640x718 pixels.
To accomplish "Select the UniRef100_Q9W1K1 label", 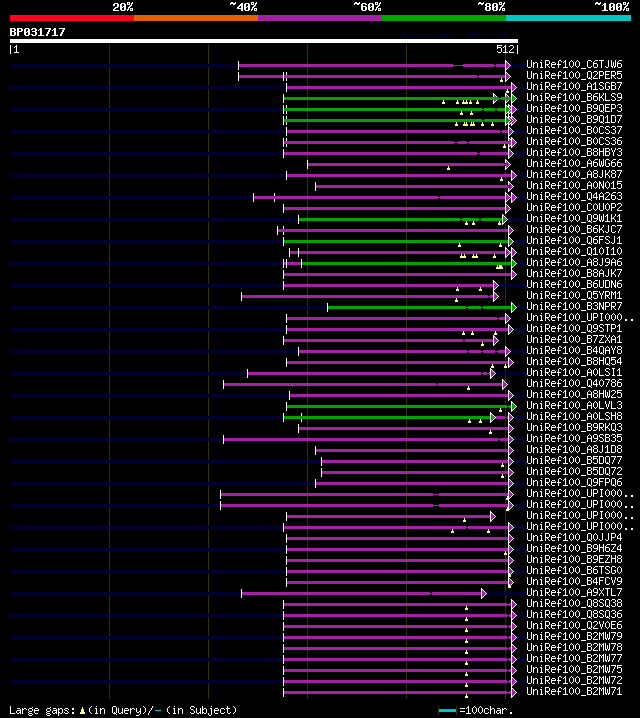I will 574,218.
